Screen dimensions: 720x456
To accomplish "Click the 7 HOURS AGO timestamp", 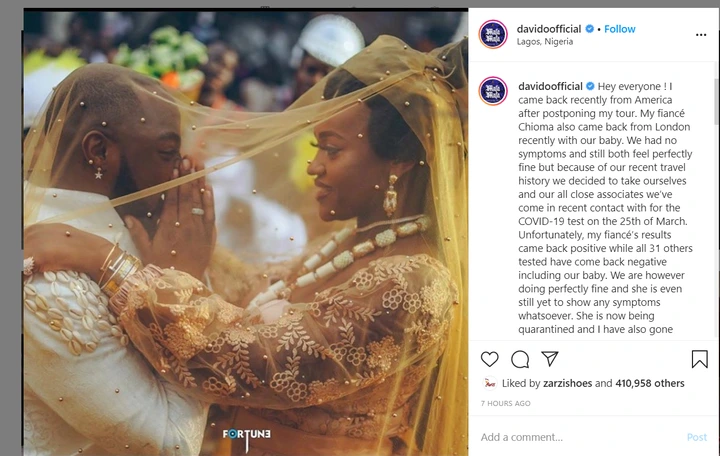I will click(506, 403).
